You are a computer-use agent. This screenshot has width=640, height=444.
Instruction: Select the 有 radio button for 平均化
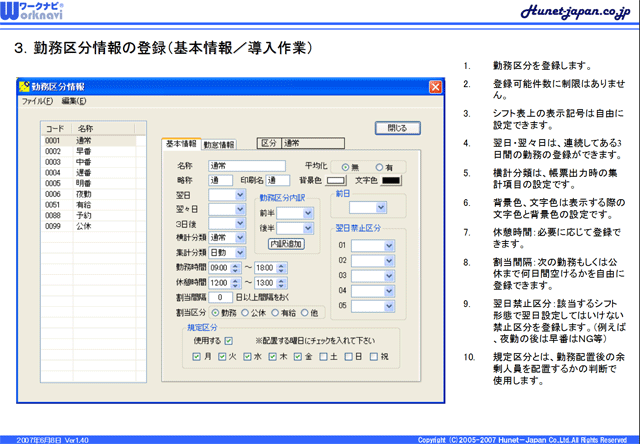coord(379,167)
